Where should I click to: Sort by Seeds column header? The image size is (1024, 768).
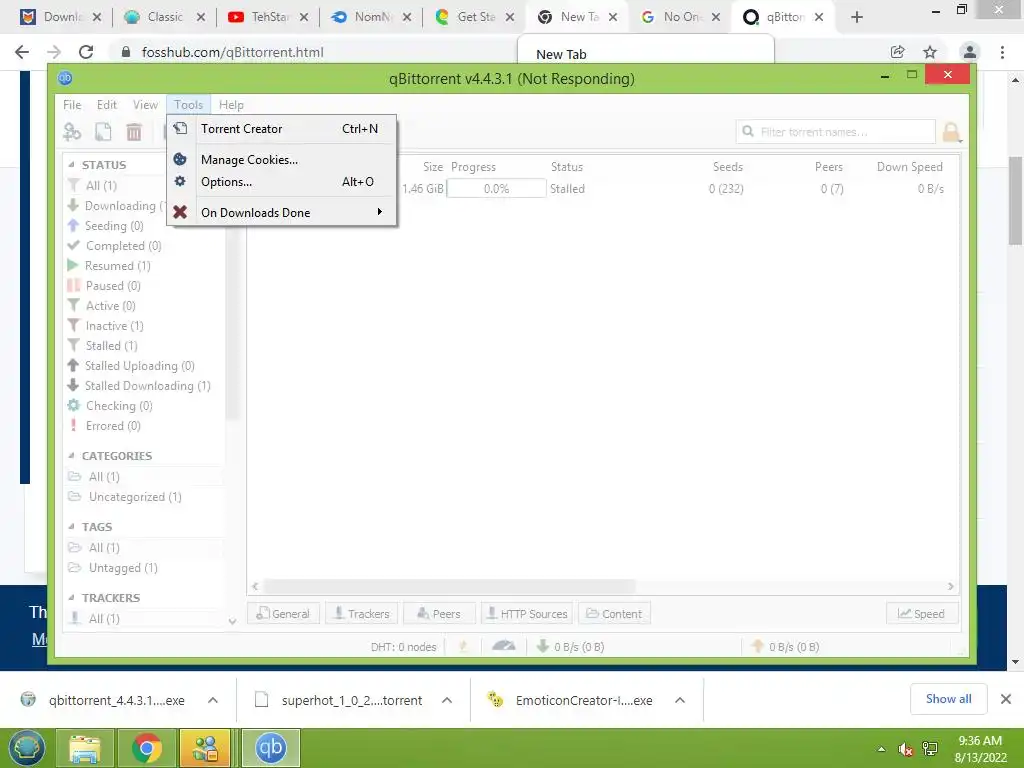[x=728, y=167]
